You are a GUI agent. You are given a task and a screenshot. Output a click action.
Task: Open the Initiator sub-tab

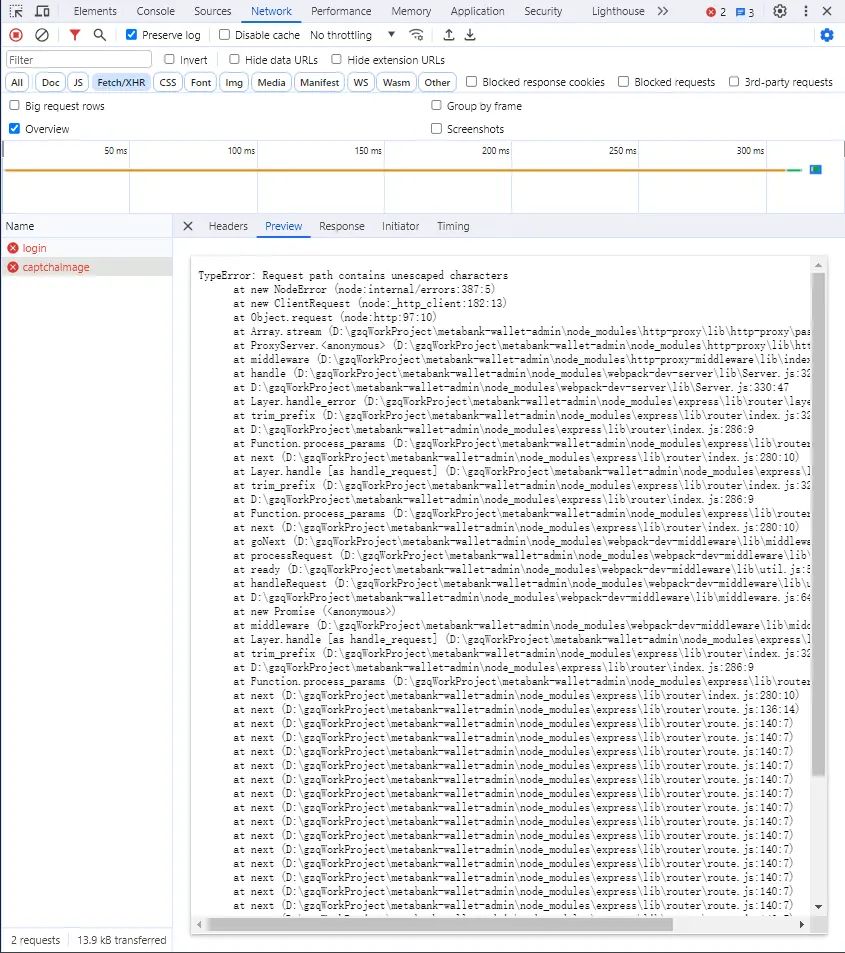pos(401,226)
